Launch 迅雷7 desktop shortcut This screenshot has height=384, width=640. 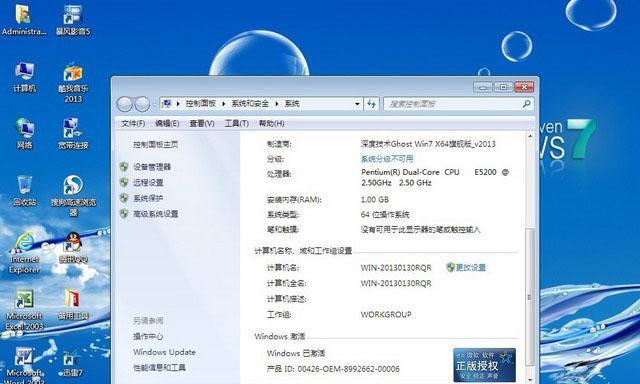tap(73, 362)
